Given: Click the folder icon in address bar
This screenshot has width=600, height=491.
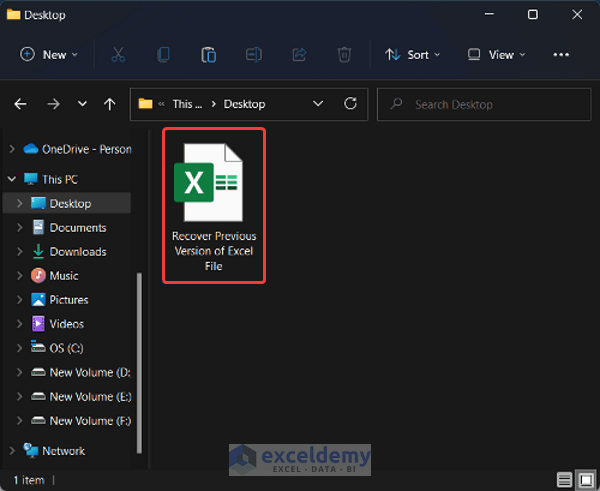Looking at the screenshot, I should point(145,104).
